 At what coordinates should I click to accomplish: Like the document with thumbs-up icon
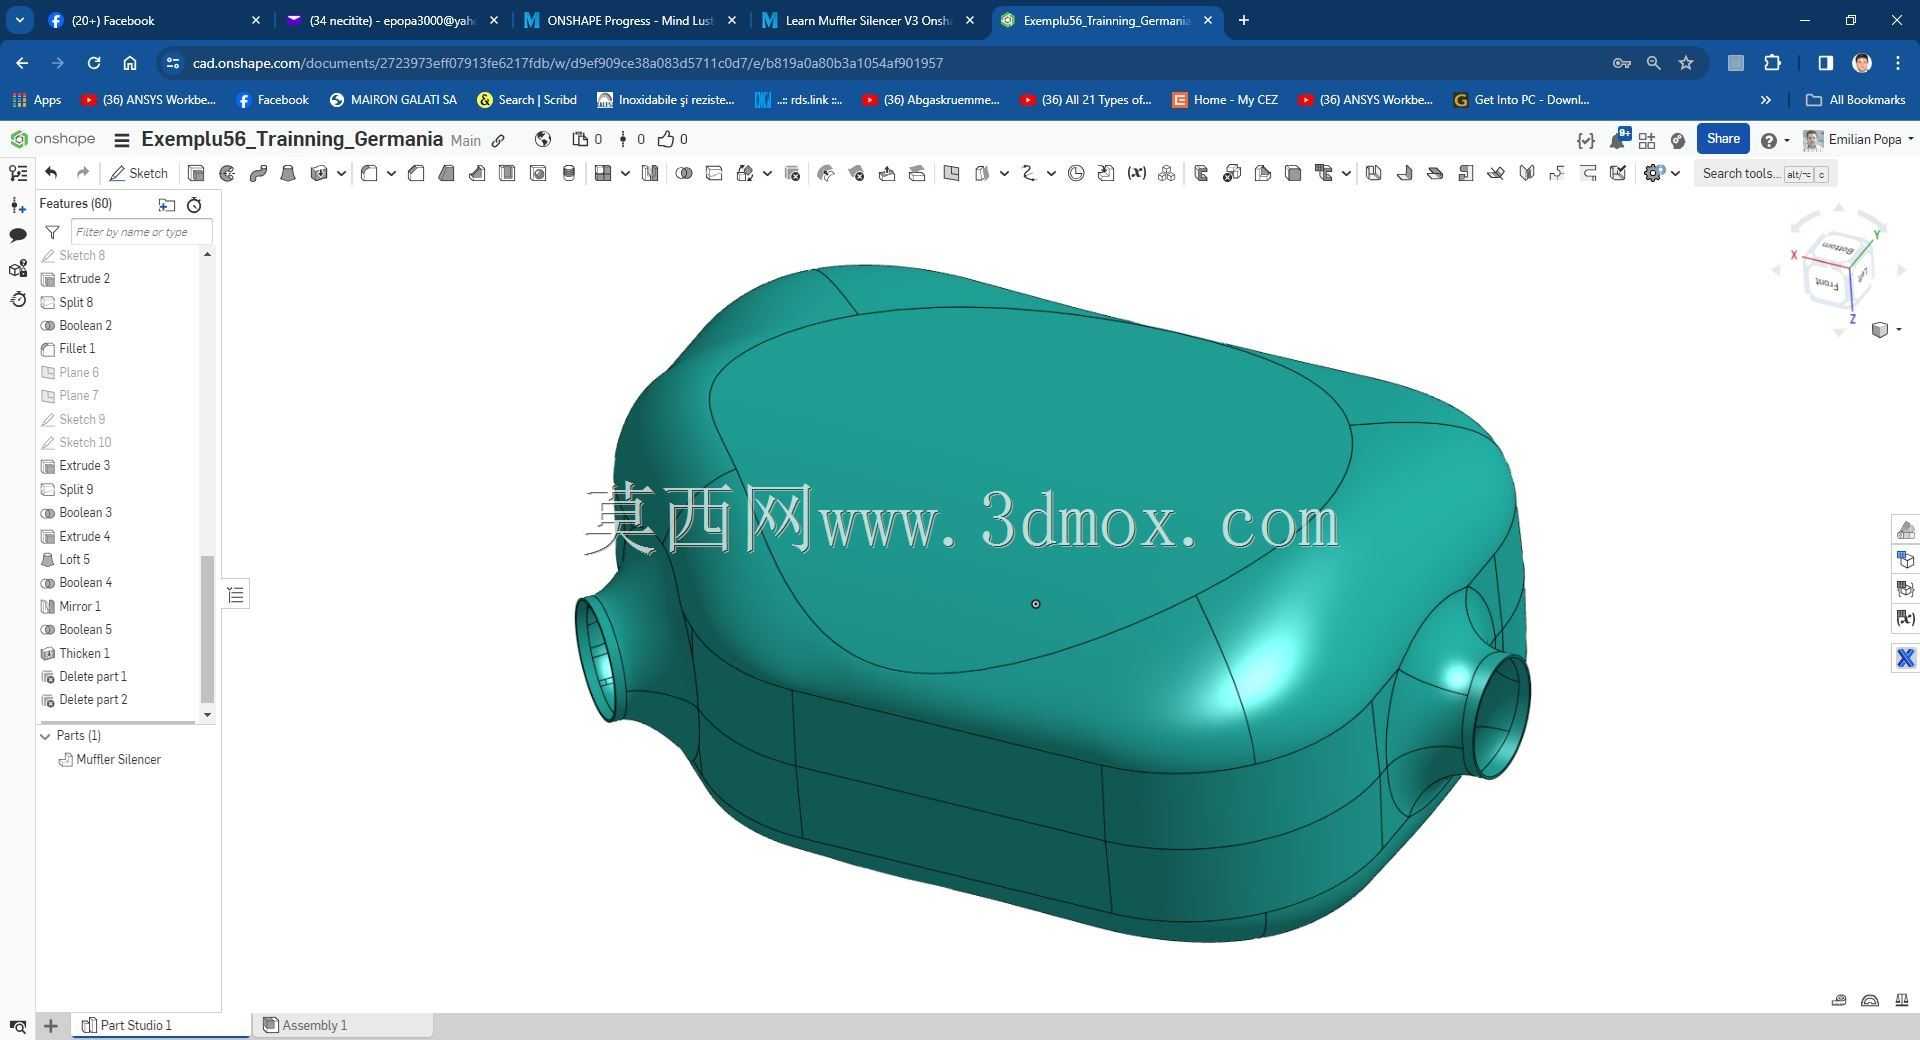(x=666, y=139)
